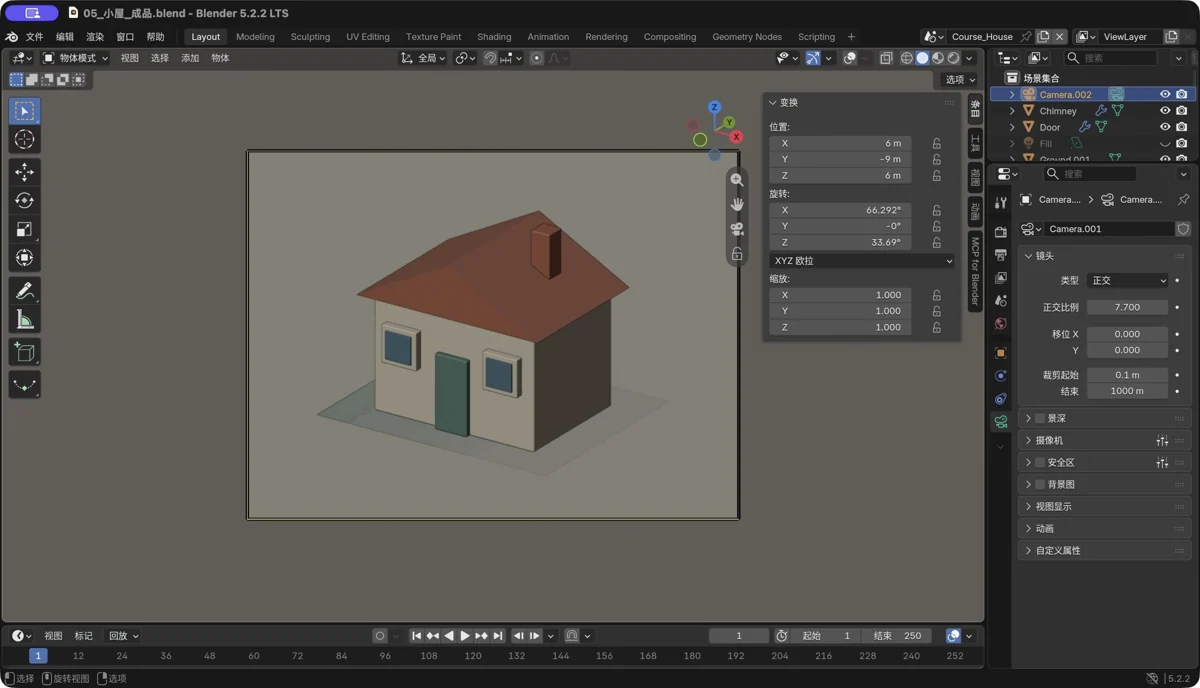Open the 选项 options button in the viewport

point(960,80)
